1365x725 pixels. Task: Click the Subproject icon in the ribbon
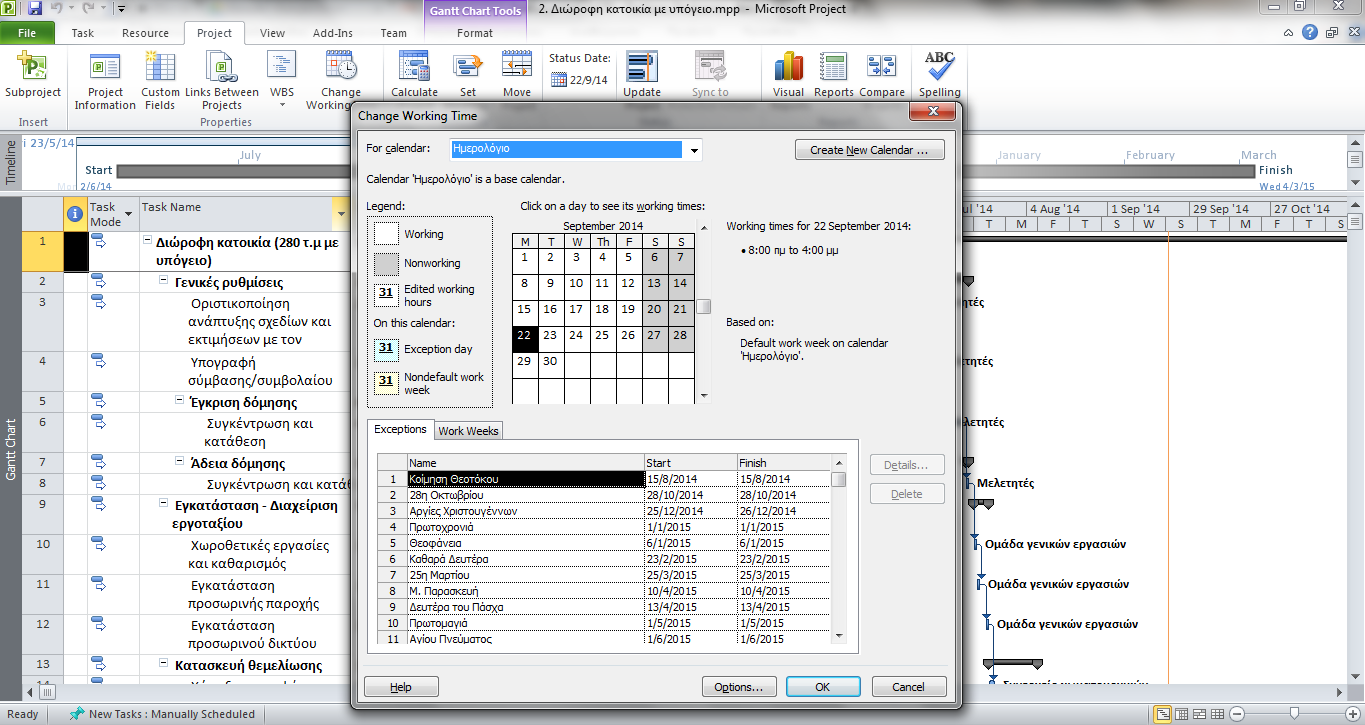32,68
